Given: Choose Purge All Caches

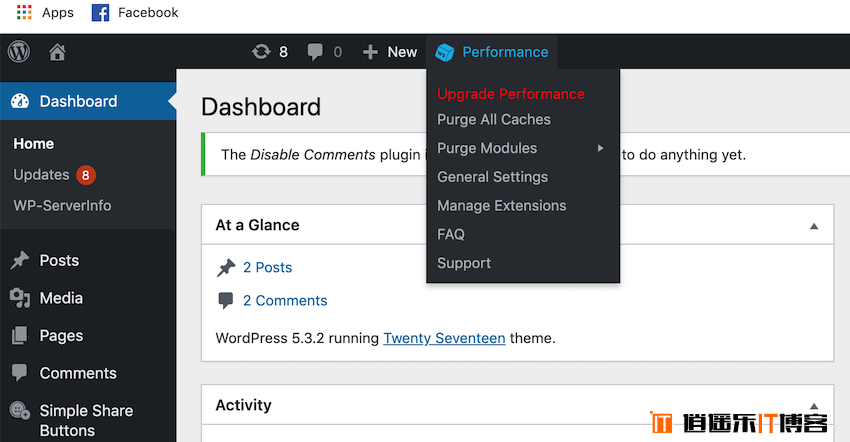Looking at the screenshot, I should [x=494, y=119].
